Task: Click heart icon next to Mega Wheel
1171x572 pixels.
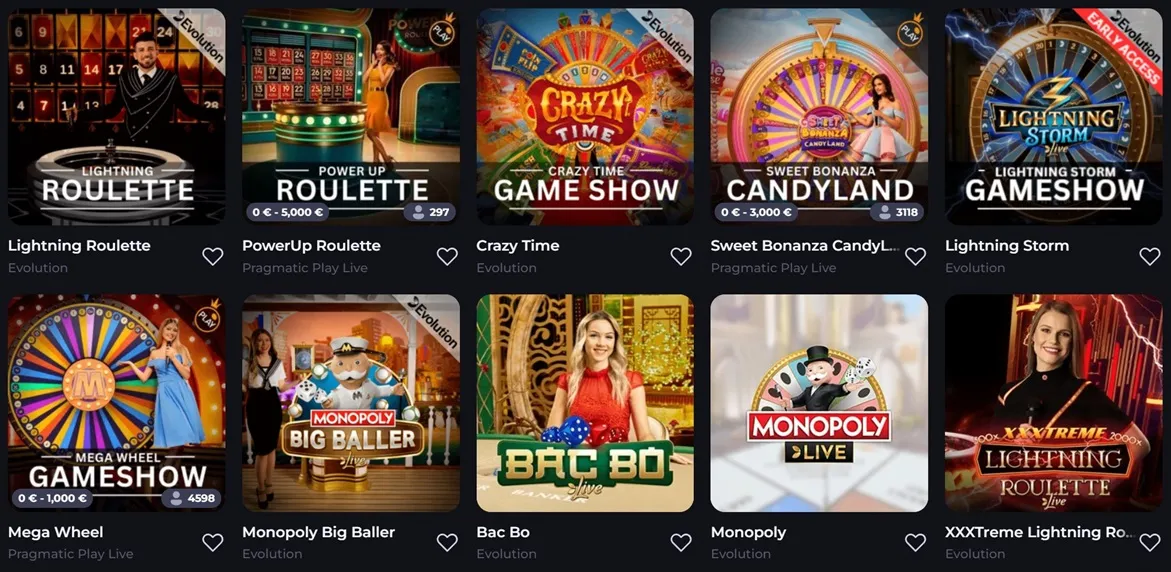Action: [x=213, y=542]
